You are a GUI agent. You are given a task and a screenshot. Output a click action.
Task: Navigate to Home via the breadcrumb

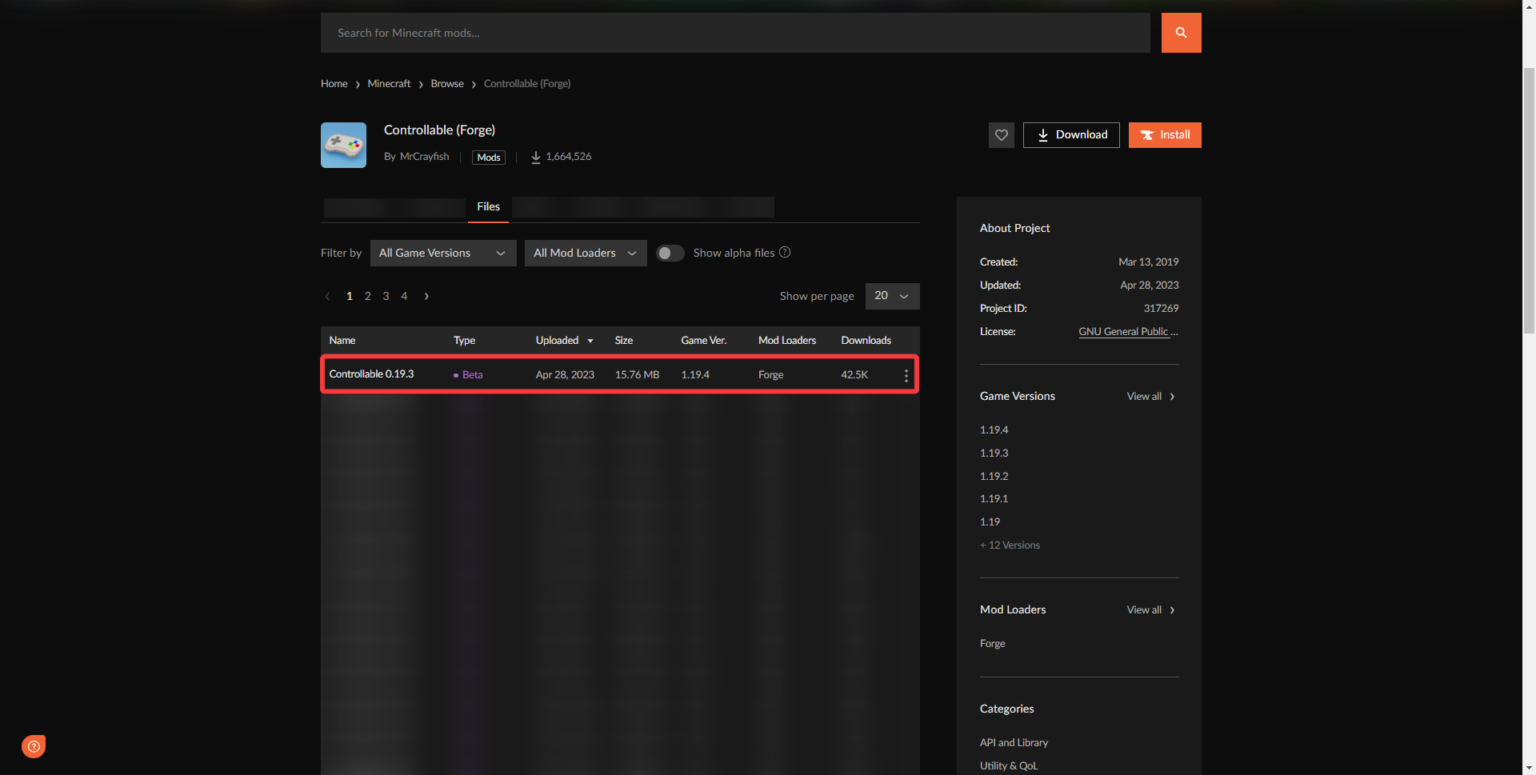[x=334, y=83]
